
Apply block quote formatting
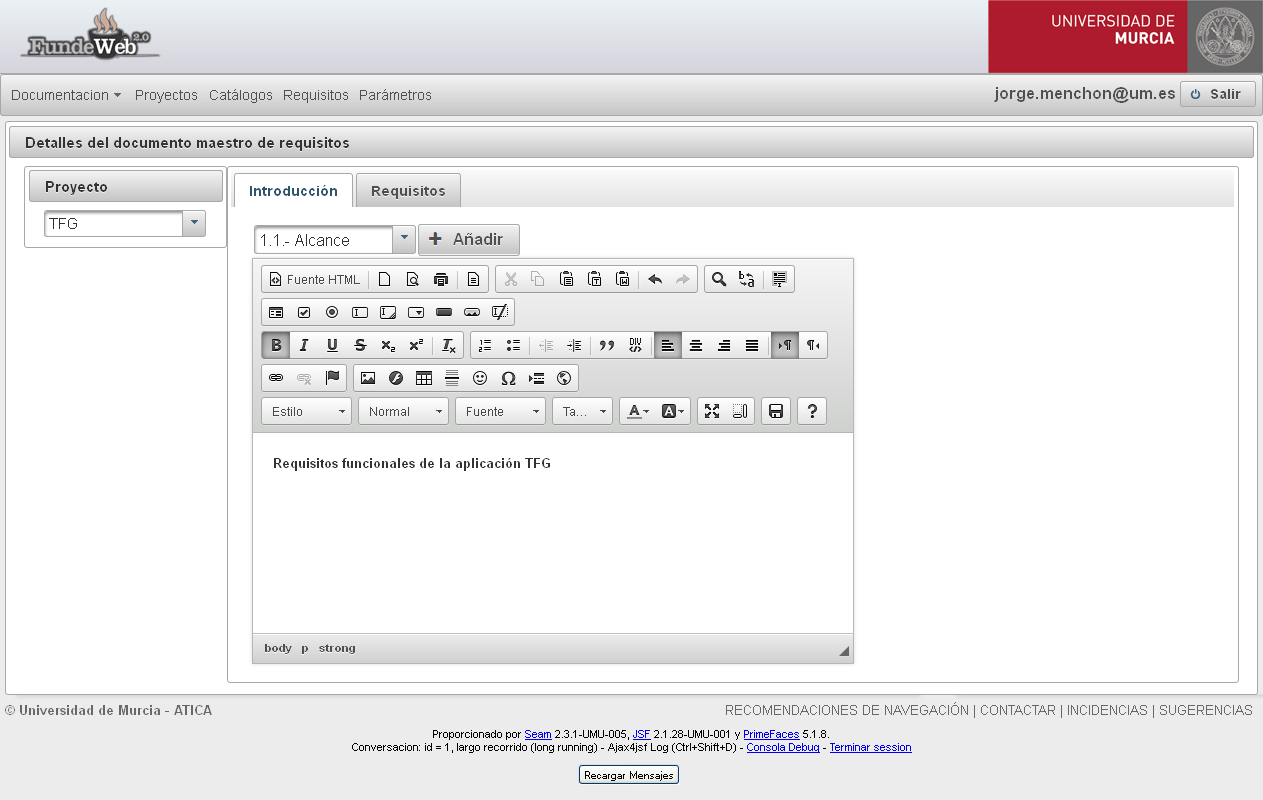pyautogui.click(x=607, y=345)
